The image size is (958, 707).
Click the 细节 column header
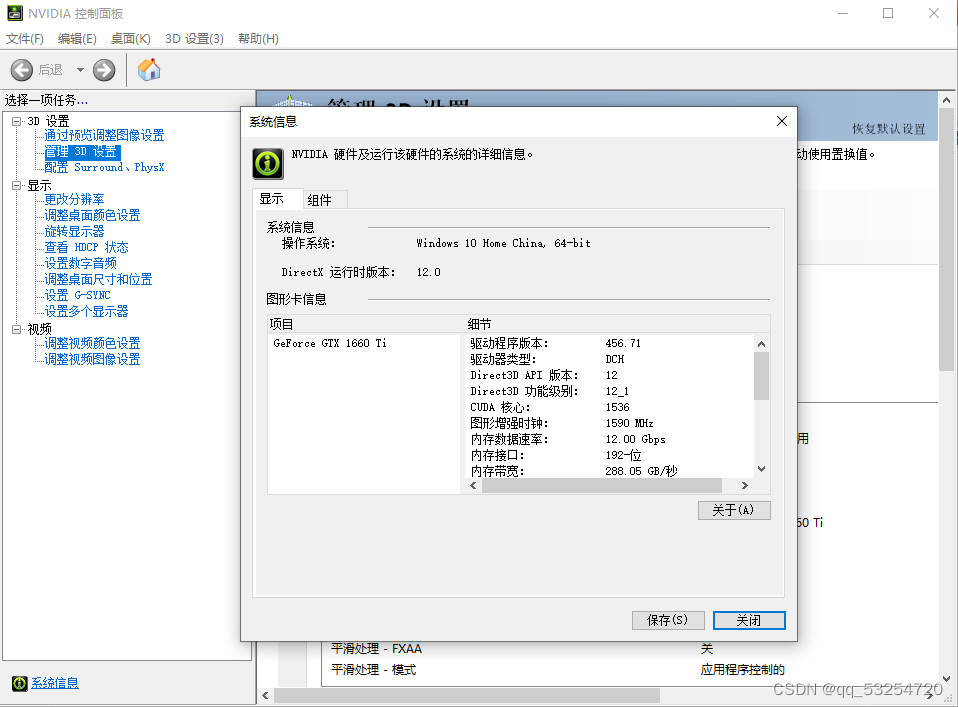pos(617,324)
